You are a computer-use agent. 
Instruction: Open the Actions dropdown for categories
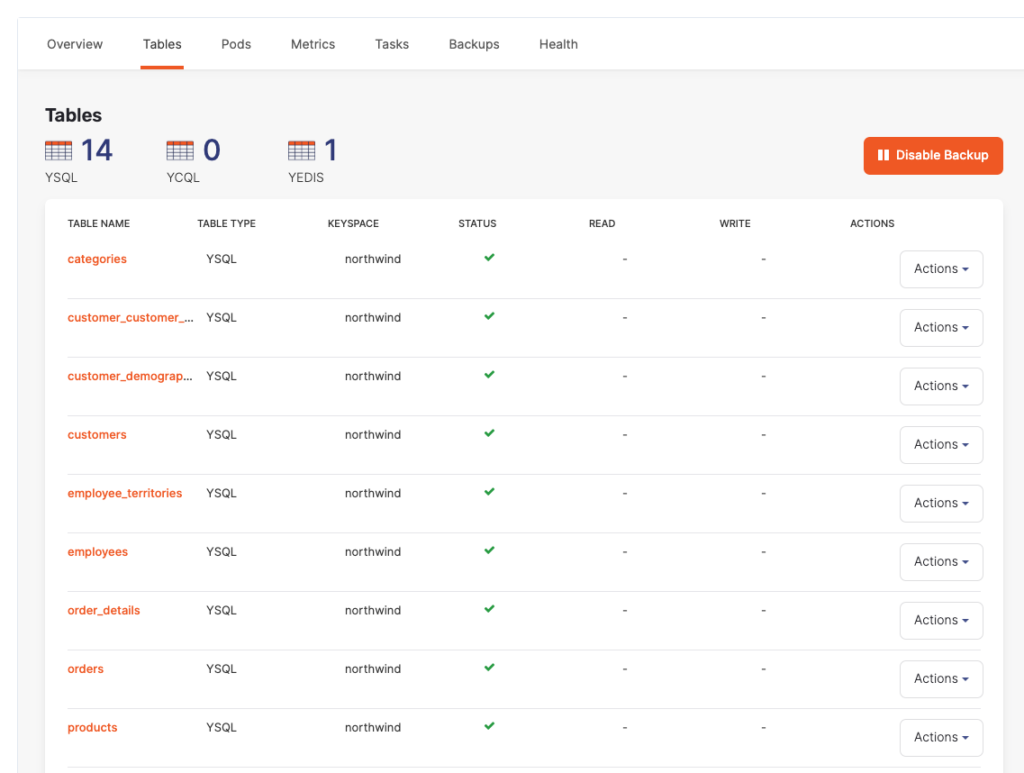tap(940, 268)
